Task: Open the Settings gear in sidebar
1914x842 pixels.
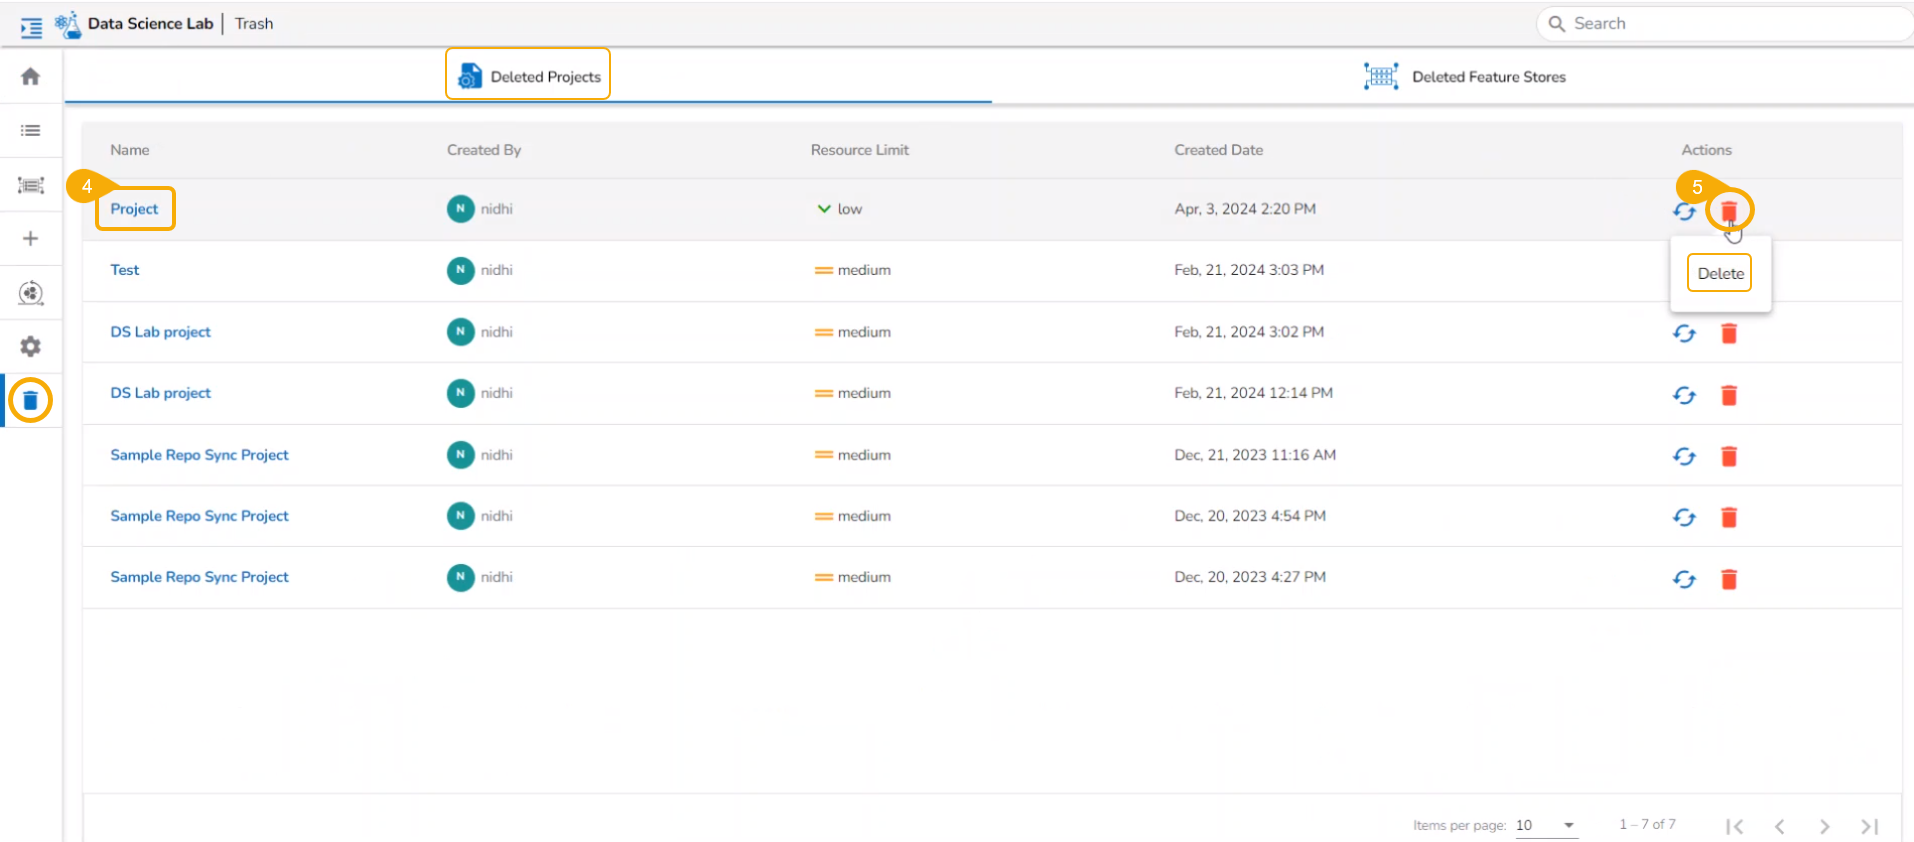Action: pos(31,346)
